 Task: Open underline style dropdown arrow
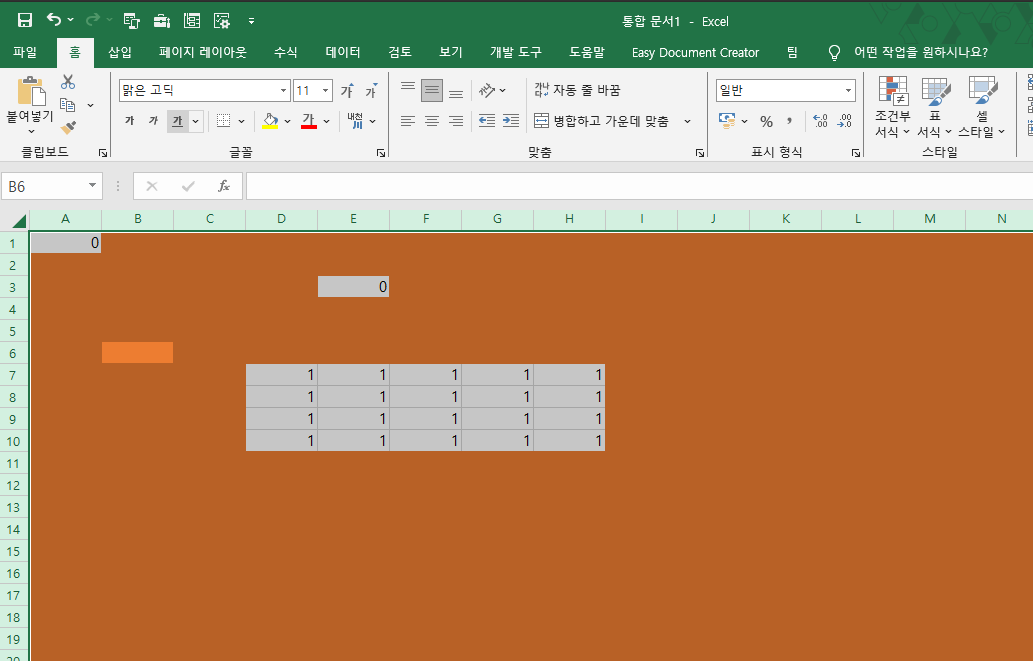click(x=196, y=121)
